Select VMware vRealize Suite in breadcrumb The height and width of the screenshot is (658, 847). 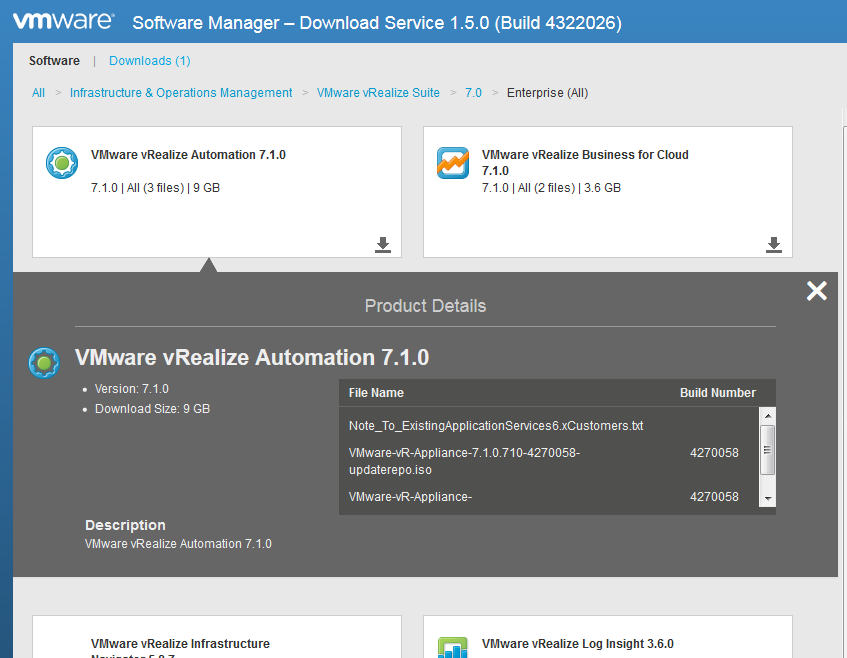click(x=377, y=92)
